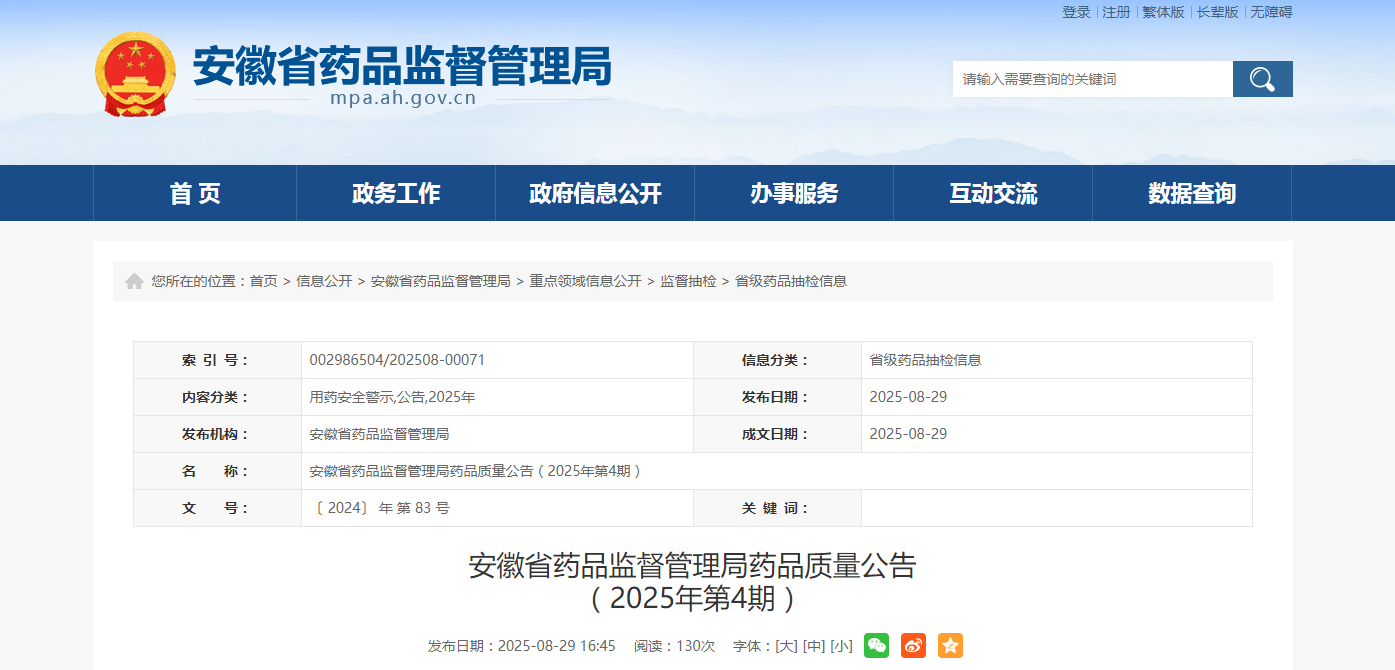Switch to 繁体版 version
This screenshot has height=670, width=1395.
(x=1163, y=12)
